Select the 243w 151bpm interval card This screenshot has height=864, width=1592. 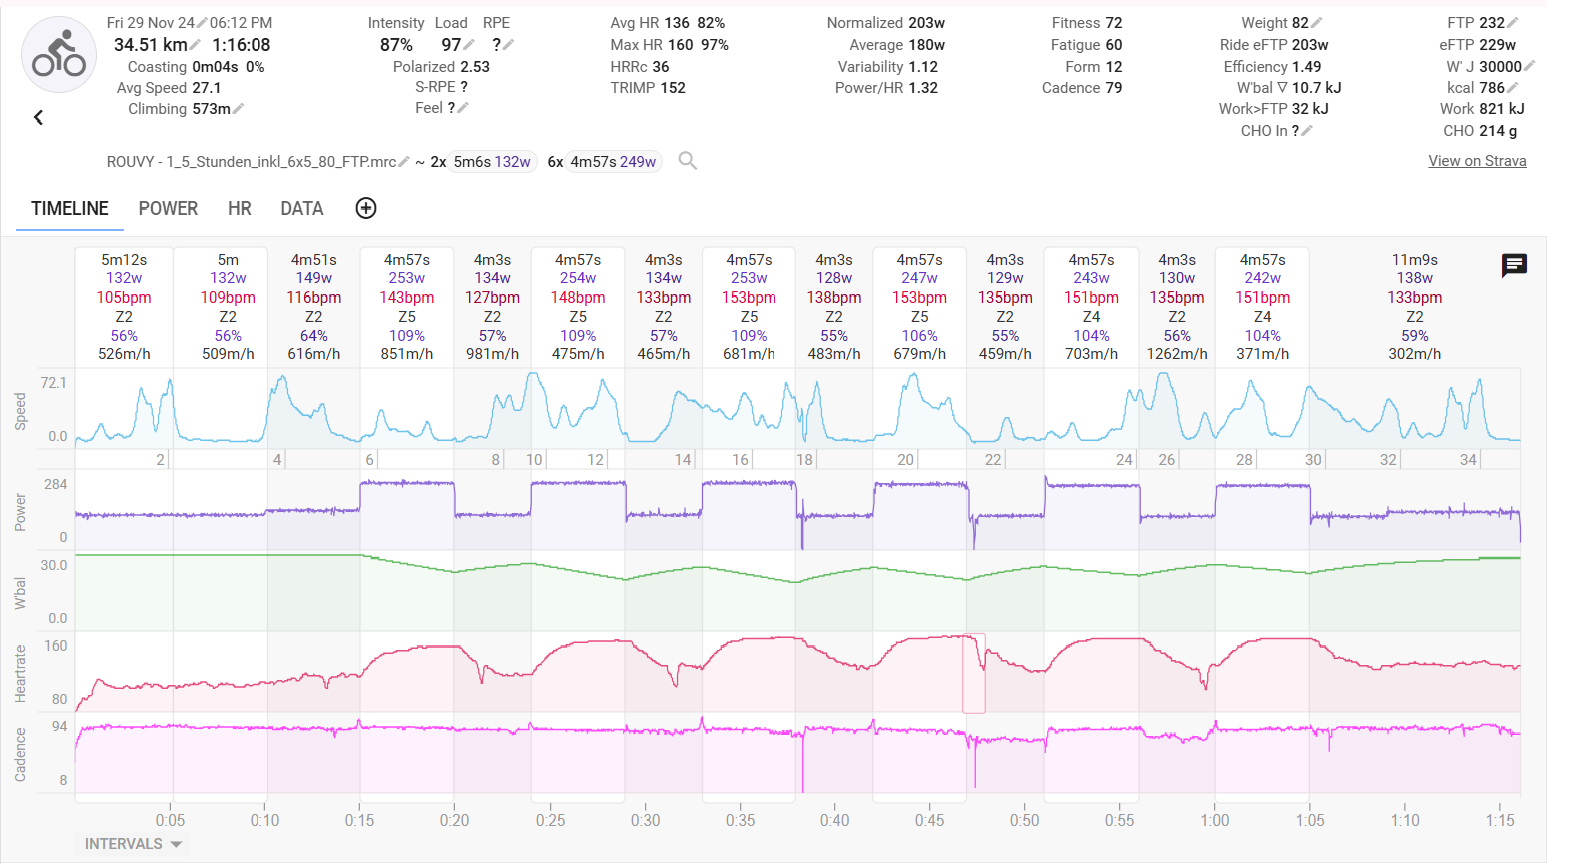(x=1091, y=306)
